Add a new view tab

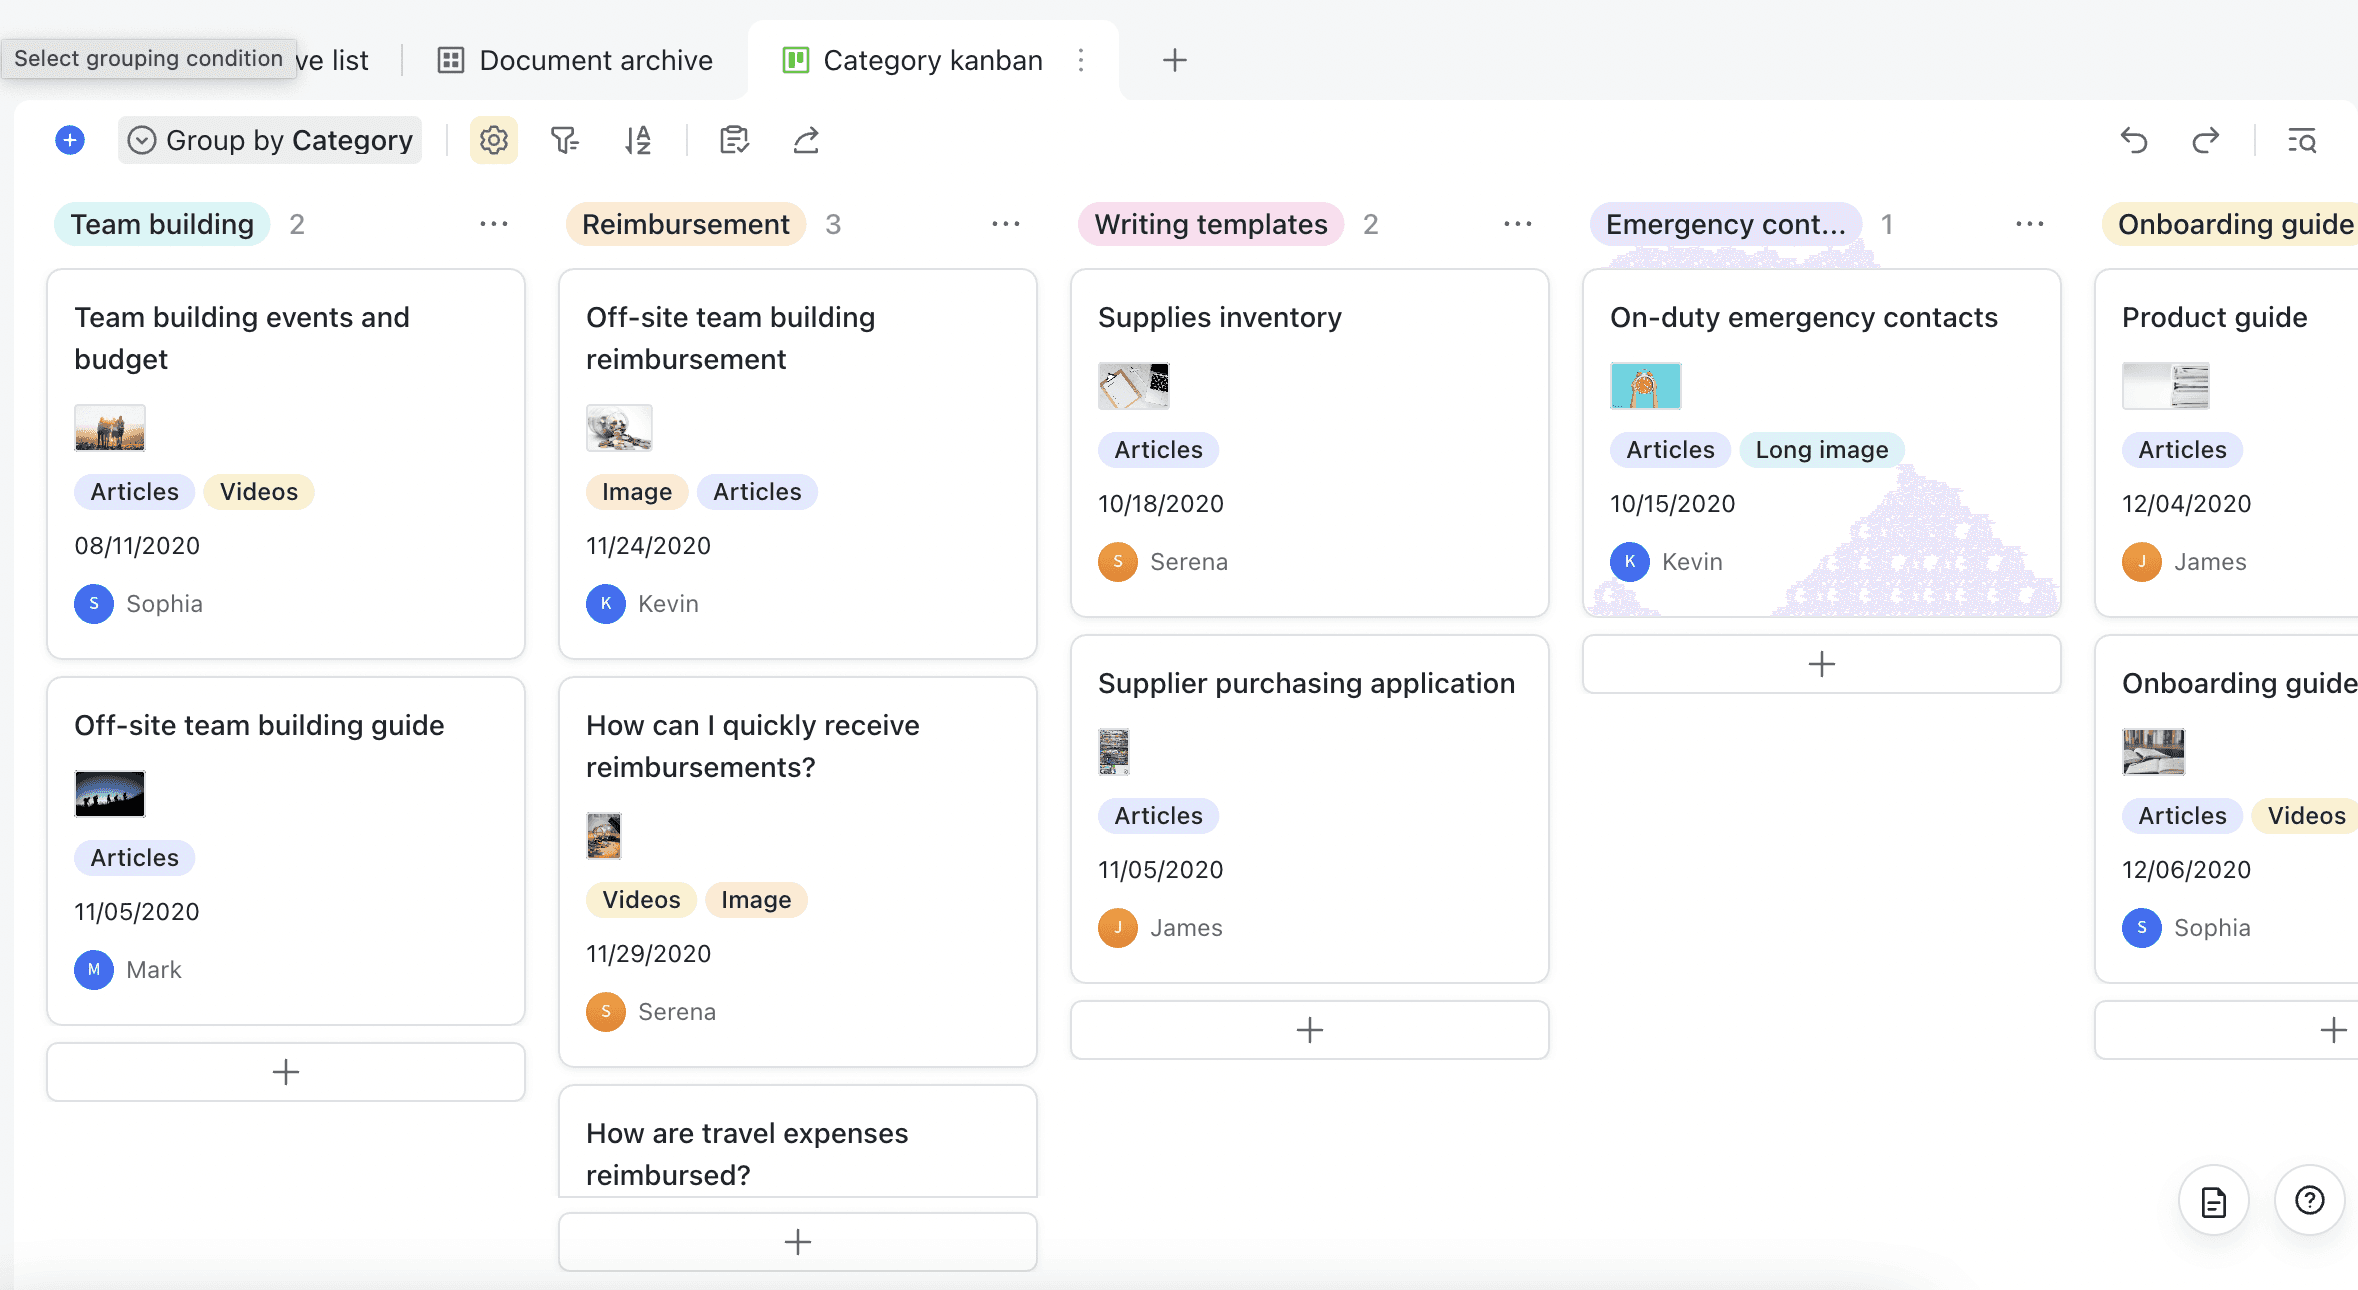tap(1175, 60)
